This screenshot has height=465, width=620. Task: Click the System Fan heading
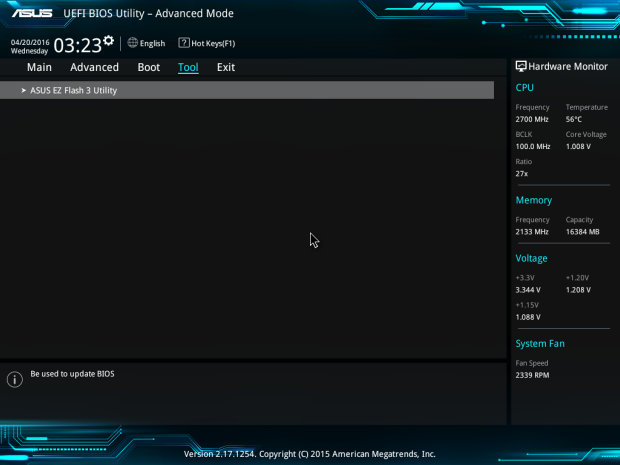tap(540, 344)
